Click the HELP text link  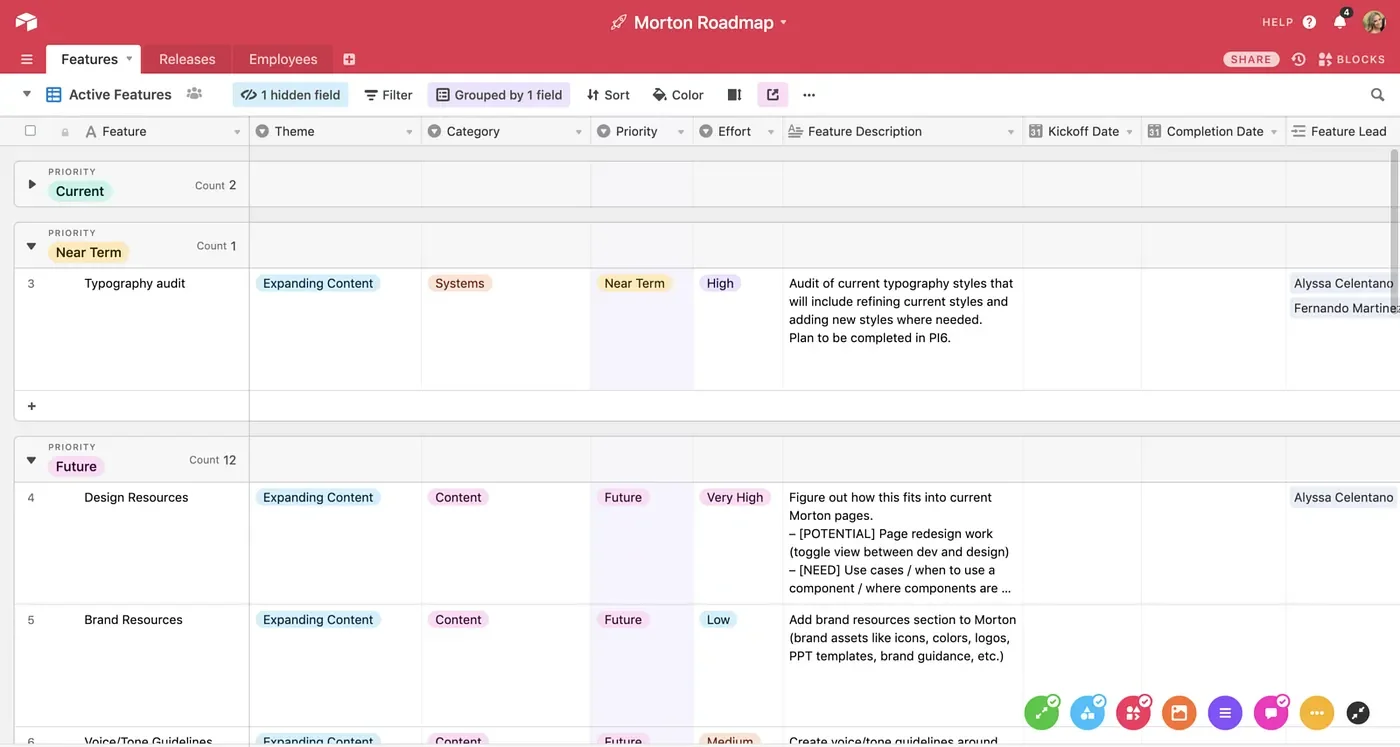1277,22
